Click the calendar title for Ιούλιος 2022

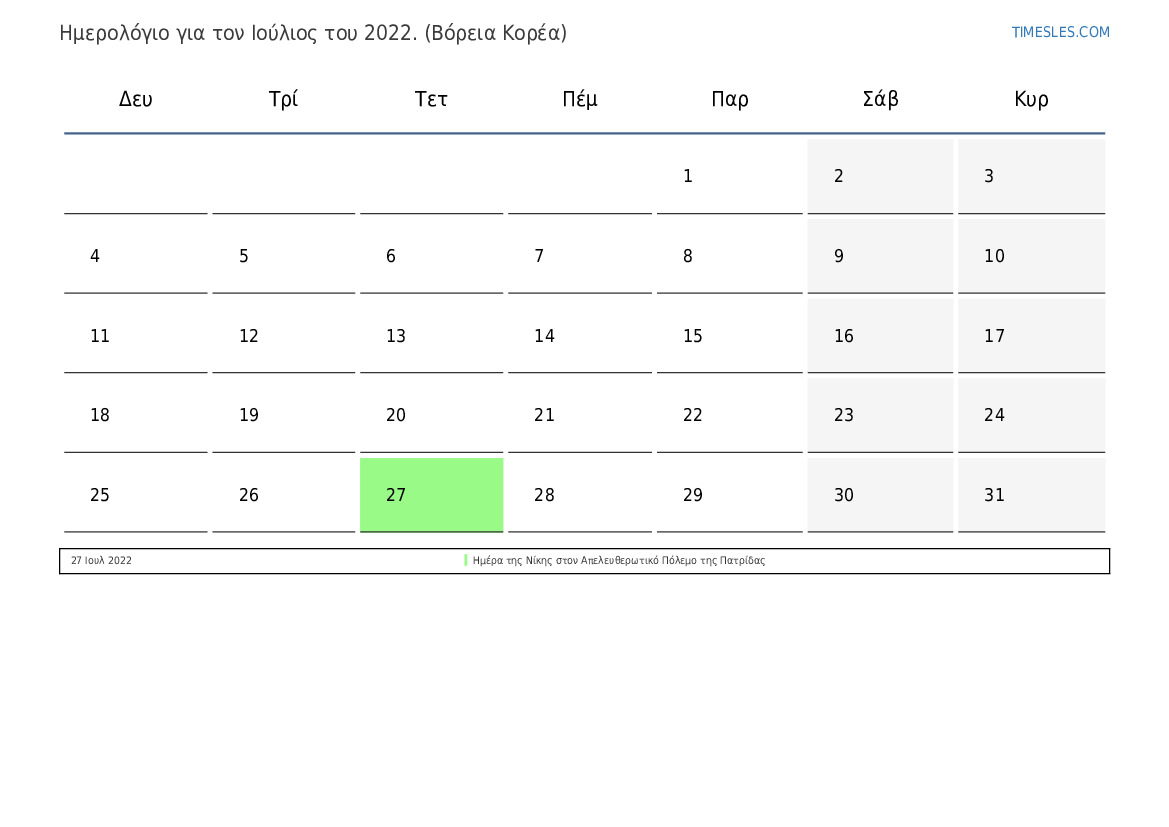(x=313, y=34)
